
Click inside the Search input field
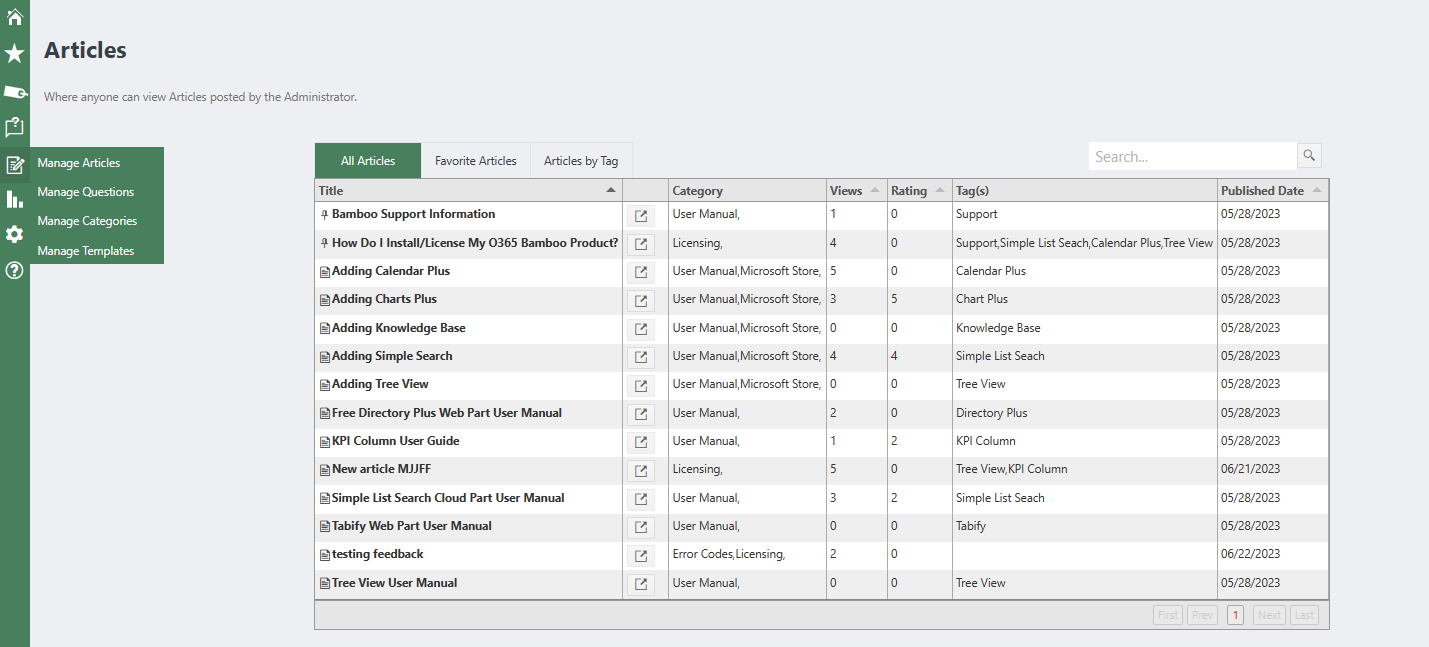(1190, 157)
